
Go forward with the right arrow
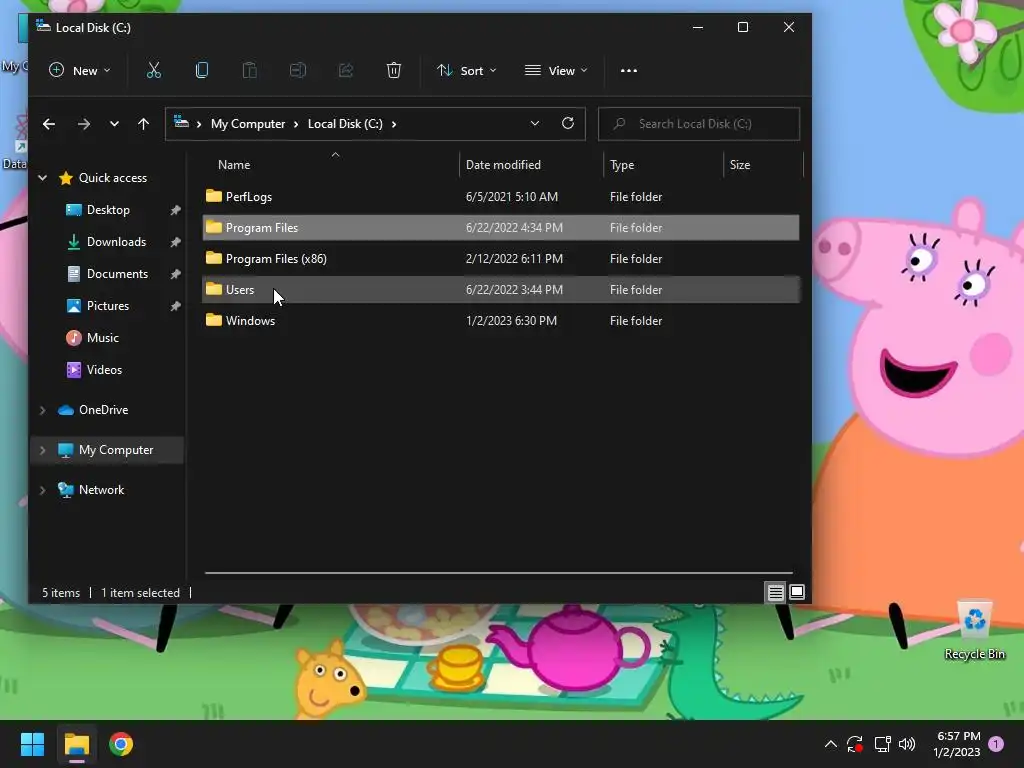click(84, 124)
